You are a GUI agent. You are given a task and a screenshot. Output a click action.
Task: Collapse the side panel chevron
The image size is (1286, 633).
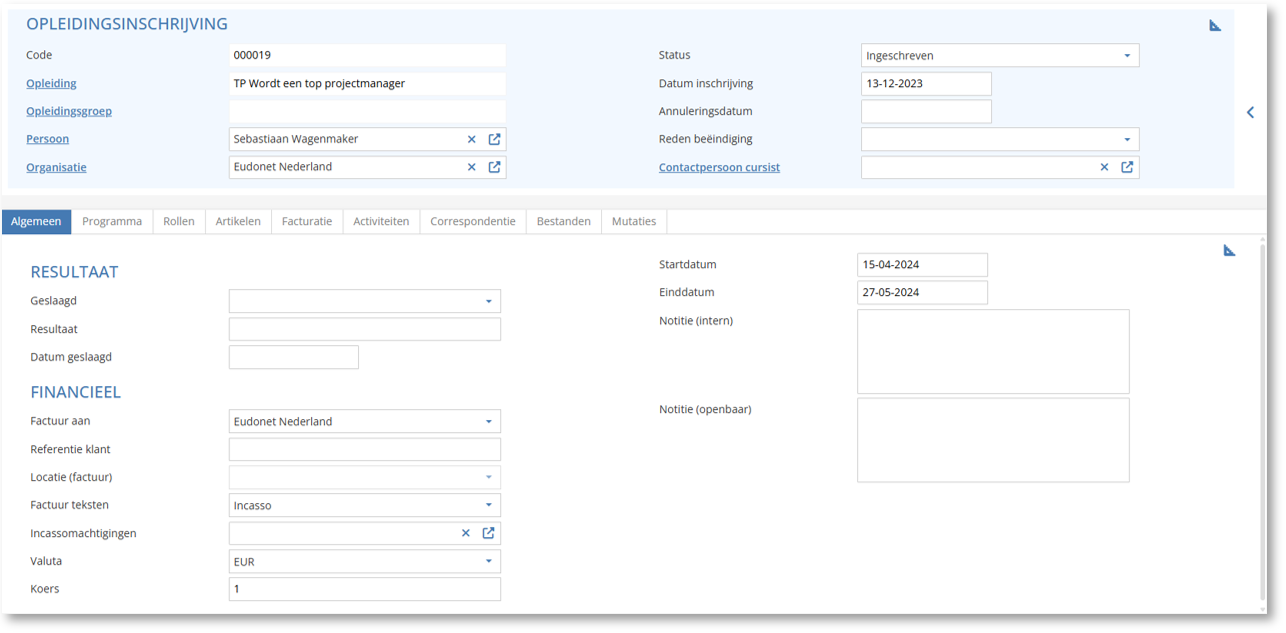[1250, 113]
